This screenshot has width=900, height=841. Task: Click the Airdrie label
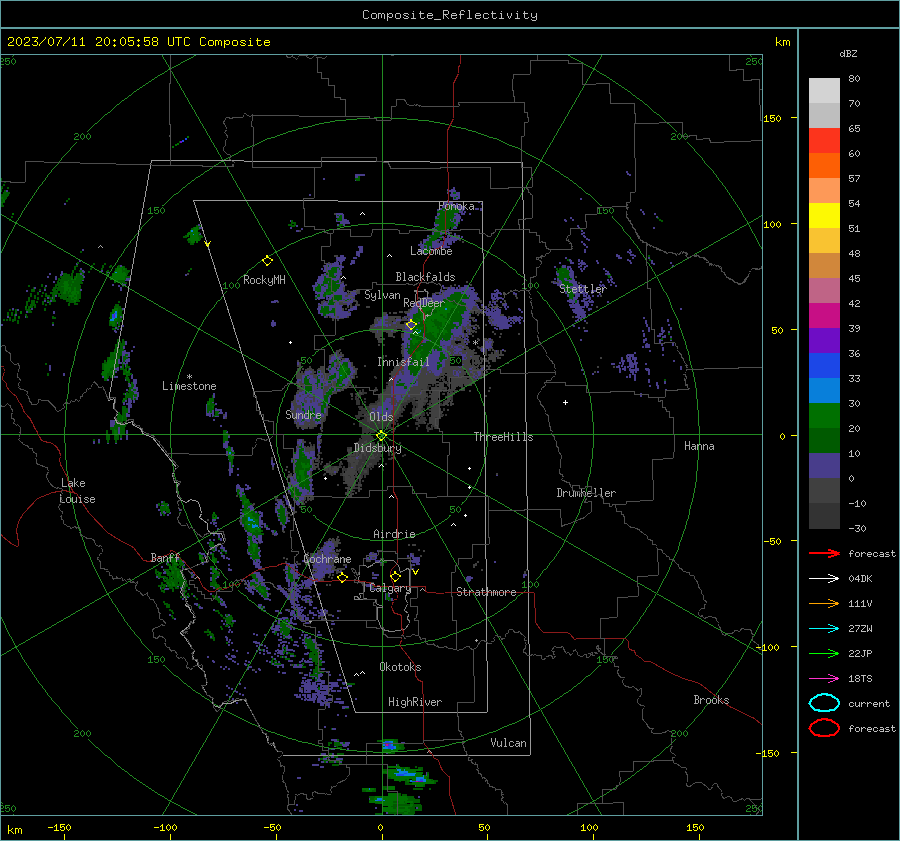[x=394, y=534]
